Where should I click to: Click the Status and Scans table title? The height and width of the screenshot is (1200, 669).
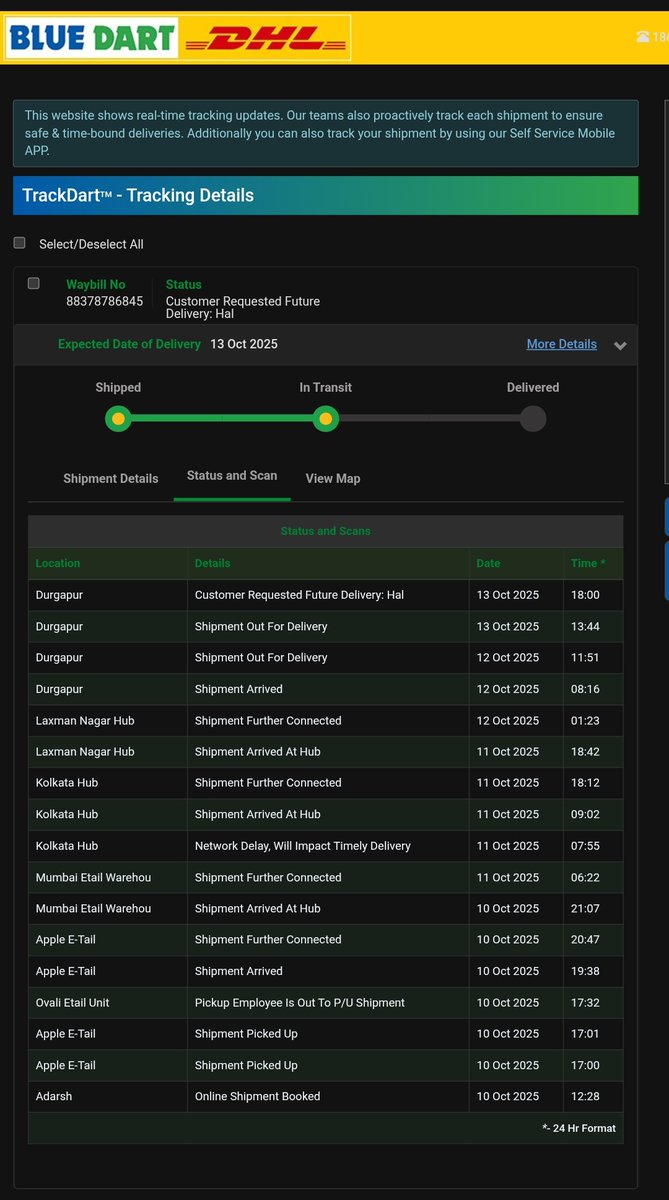click(x=325, y=531)
